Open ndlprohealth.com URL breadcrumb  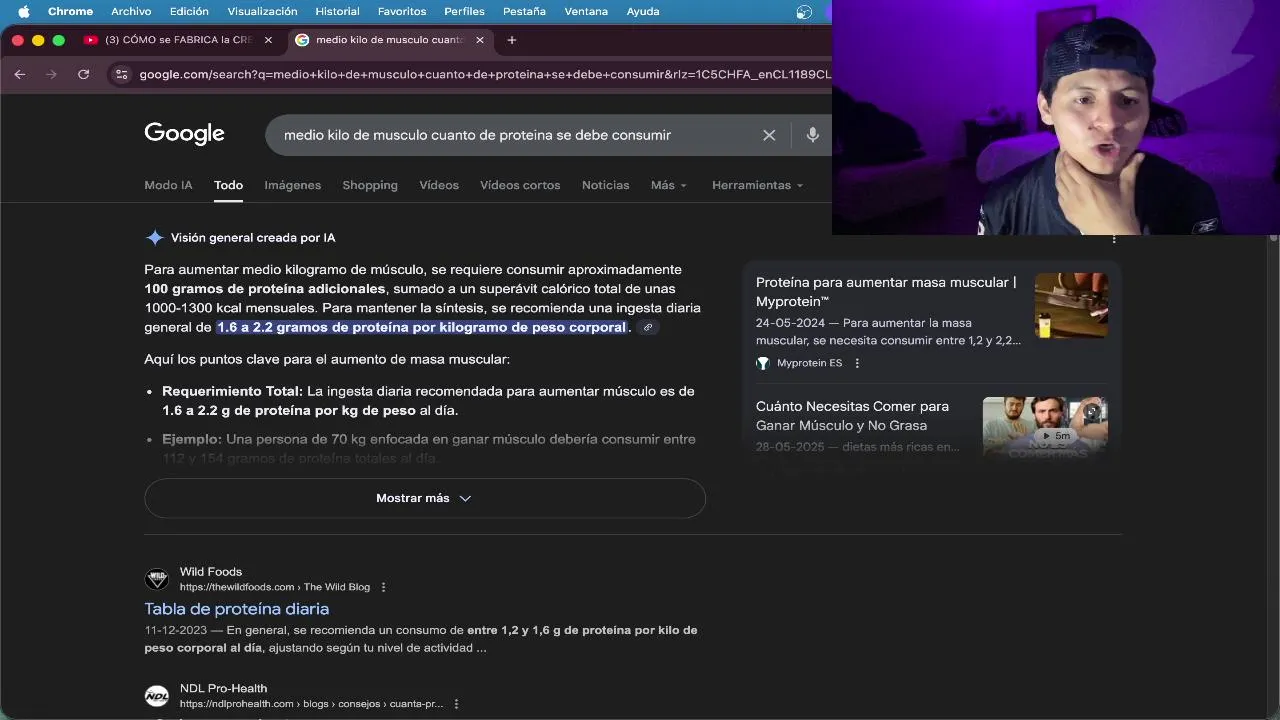pos(311,704)
